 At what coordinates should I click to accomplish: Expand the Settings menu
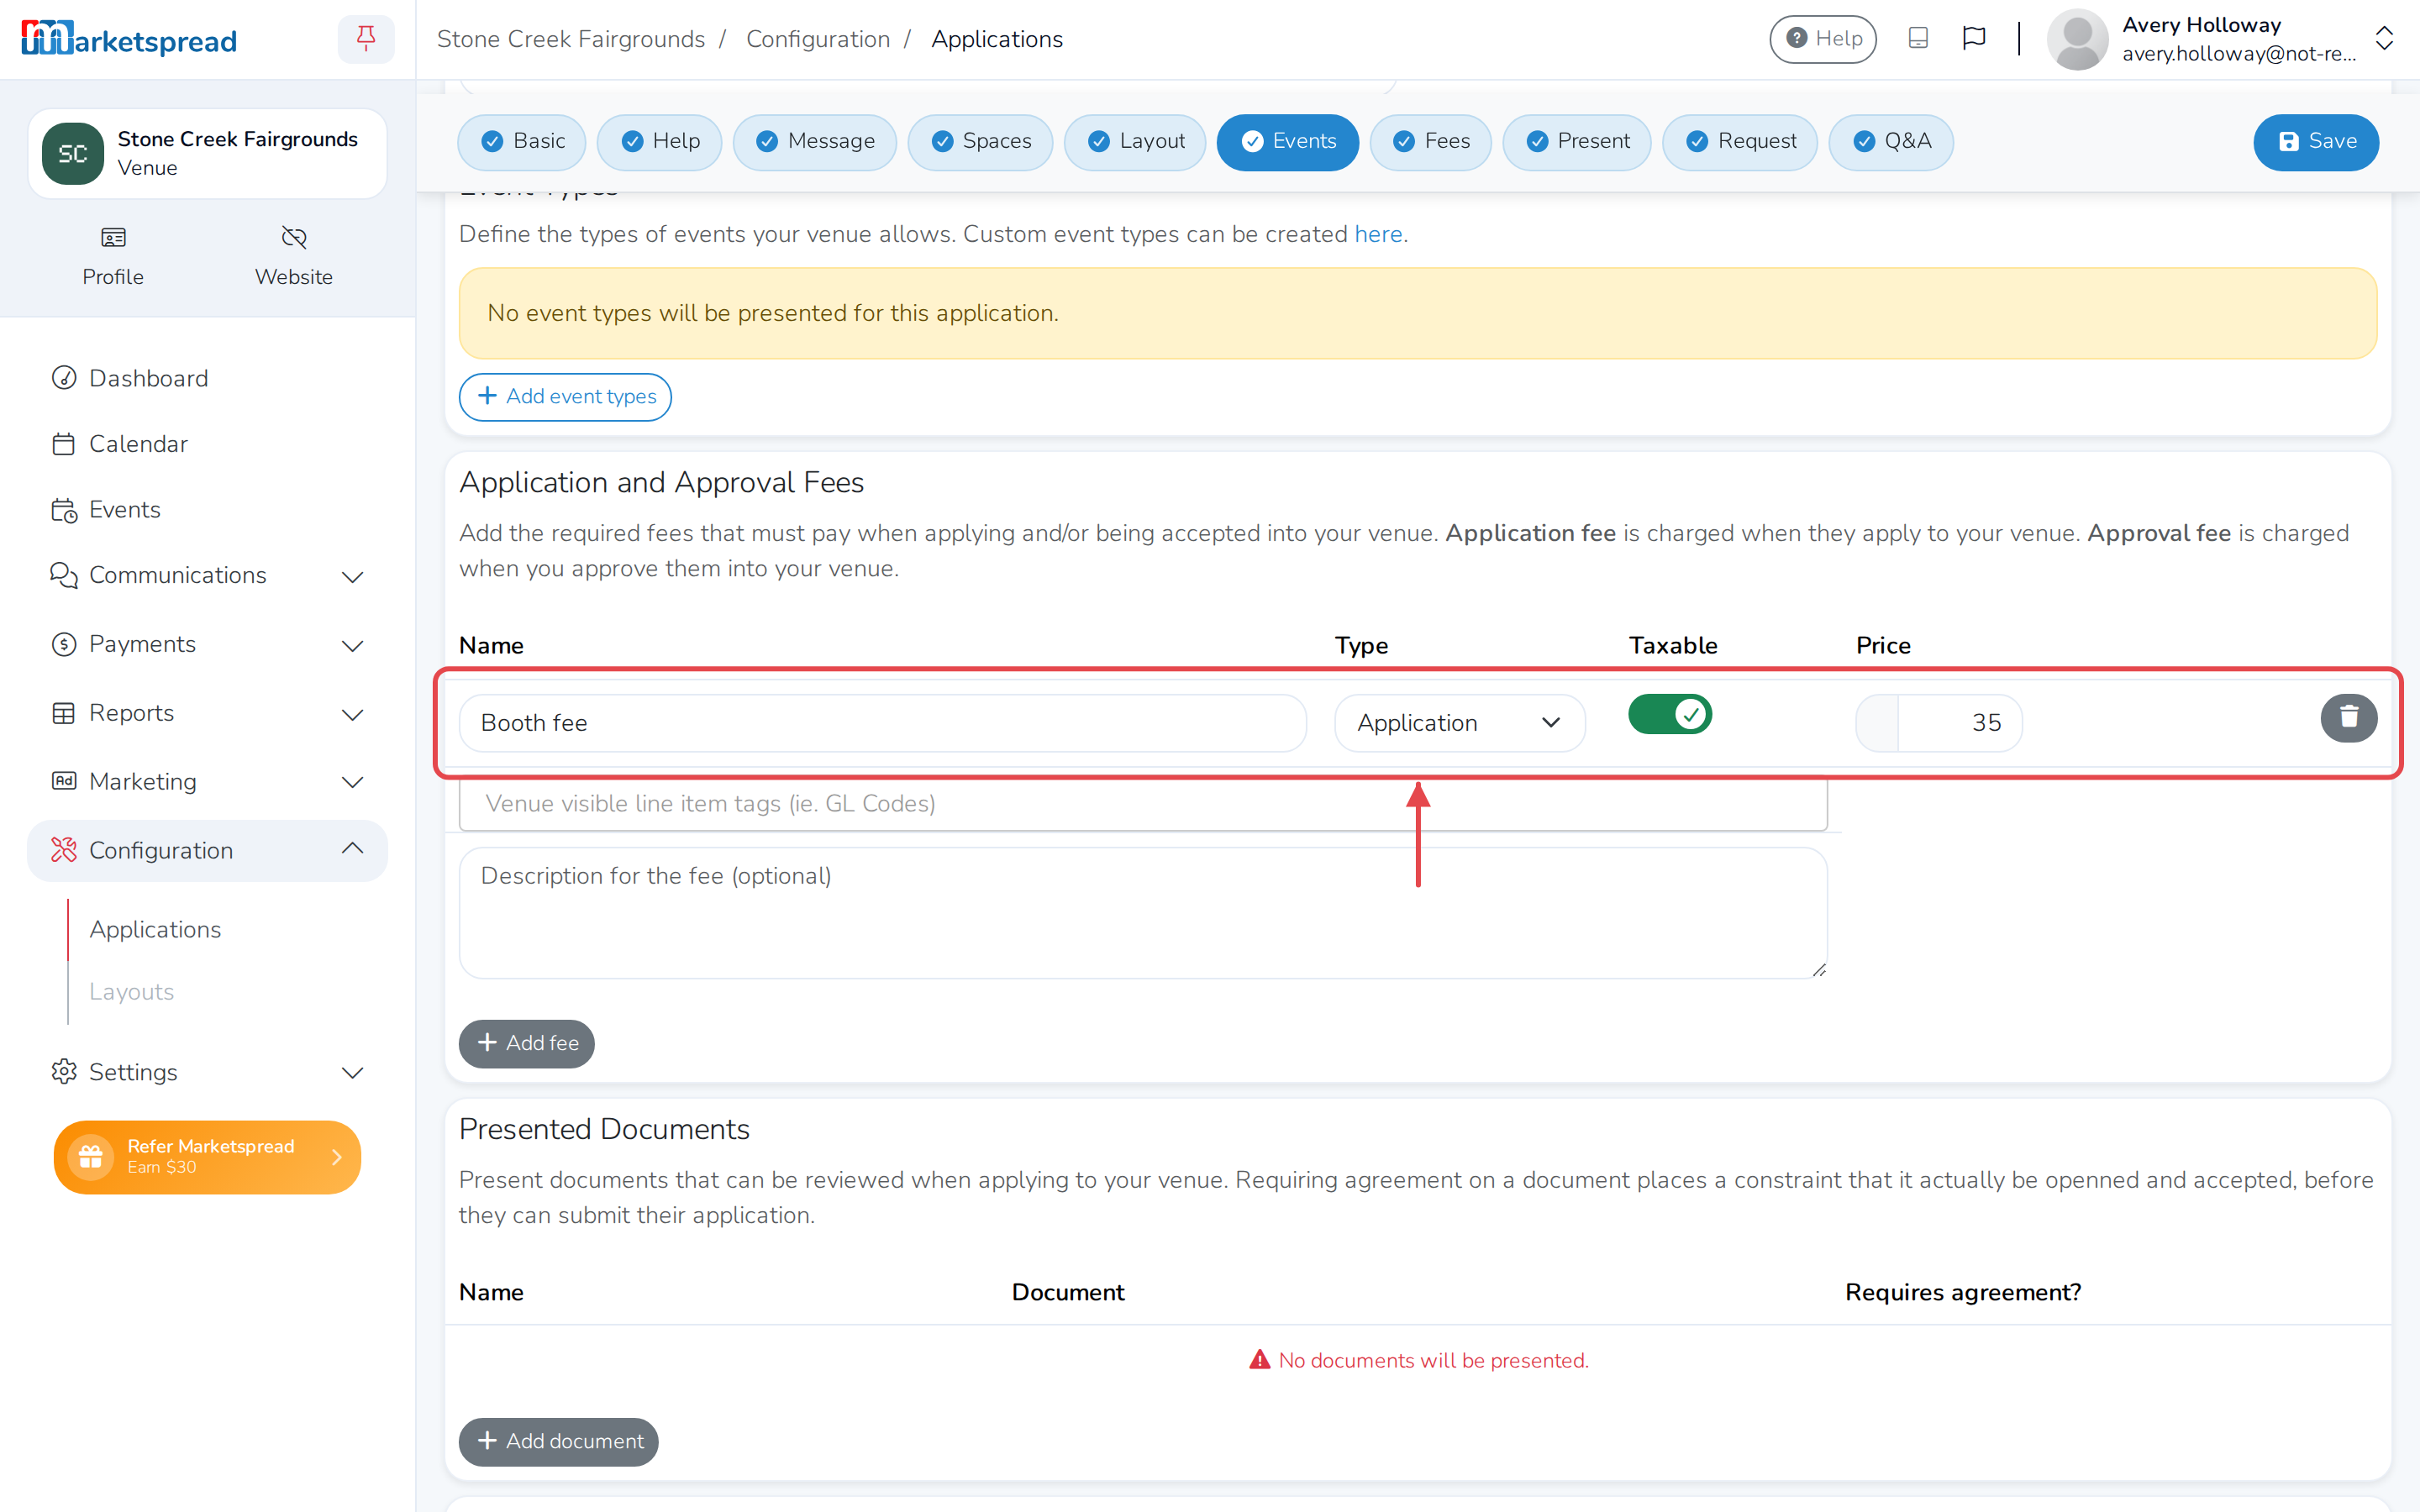coord(207,1072)
